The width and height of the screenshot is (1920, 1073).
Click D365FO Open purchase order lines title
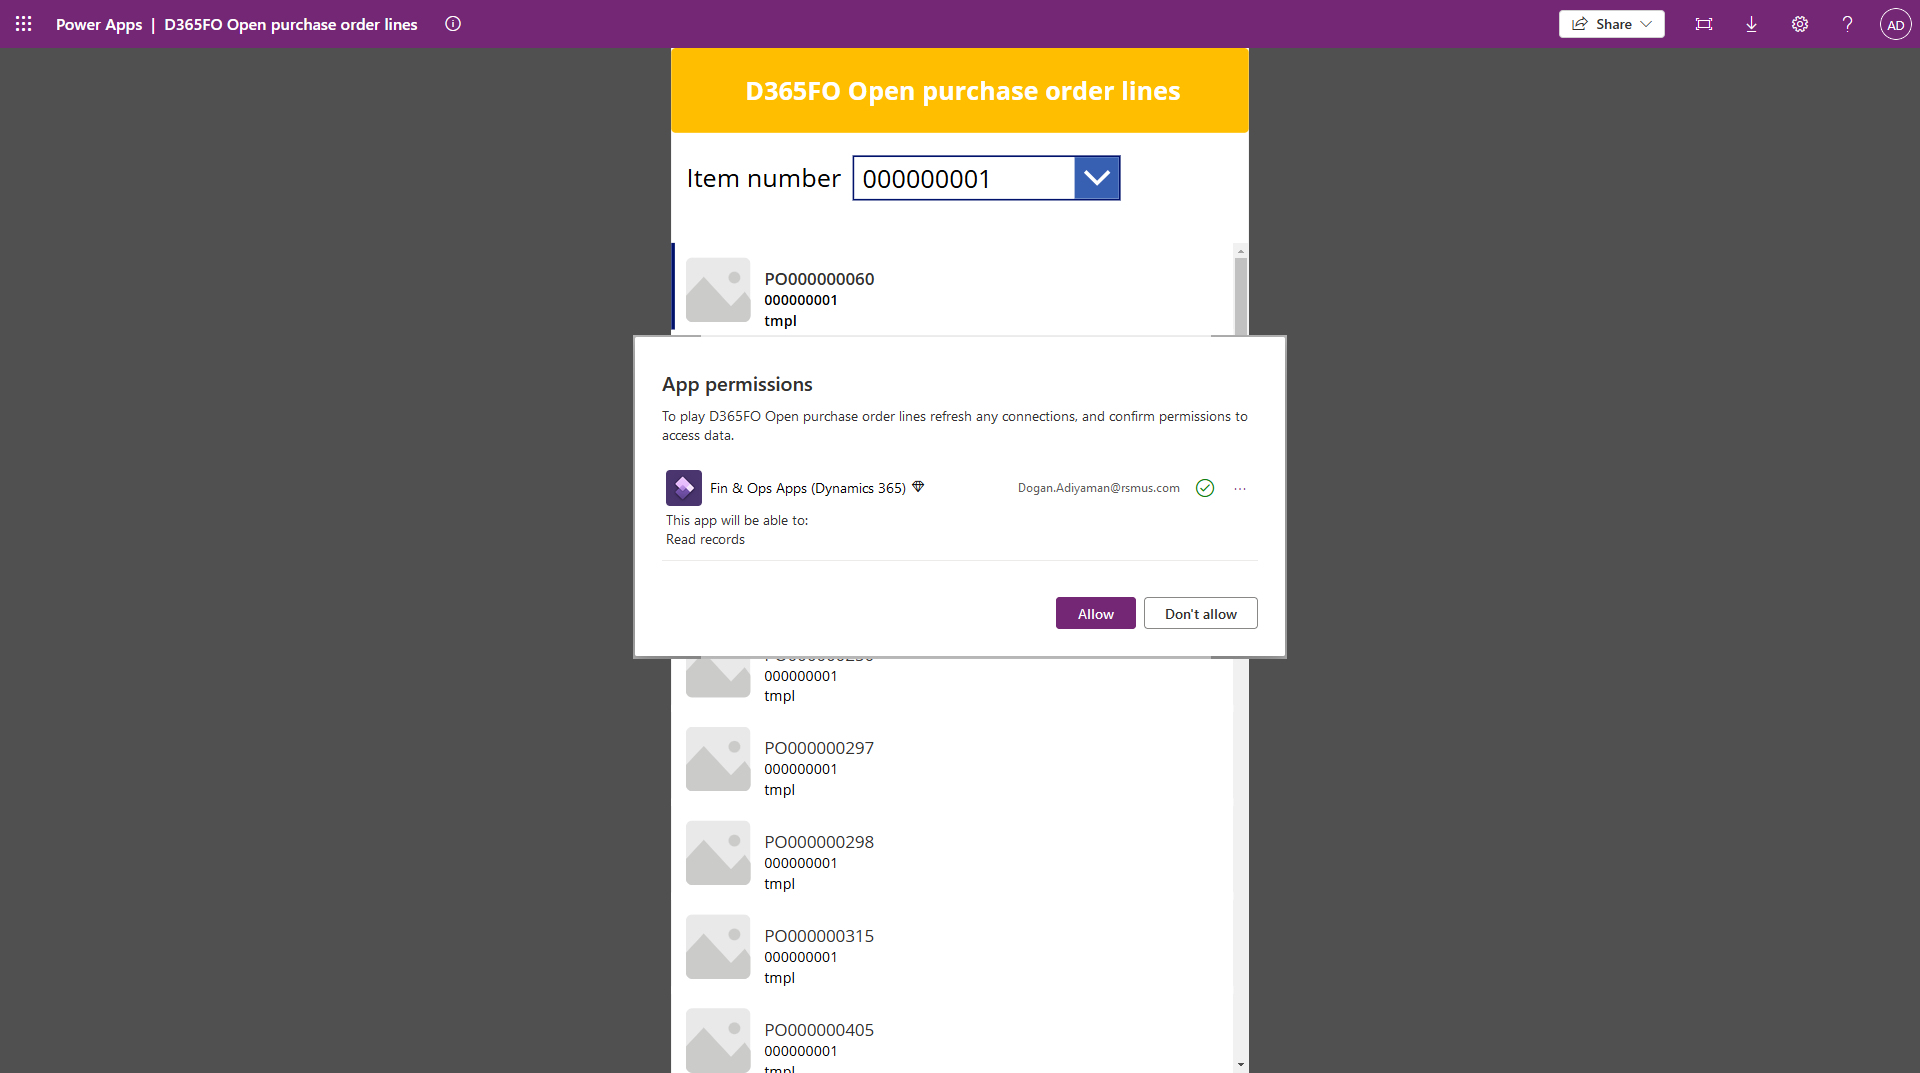click(291, 24)
